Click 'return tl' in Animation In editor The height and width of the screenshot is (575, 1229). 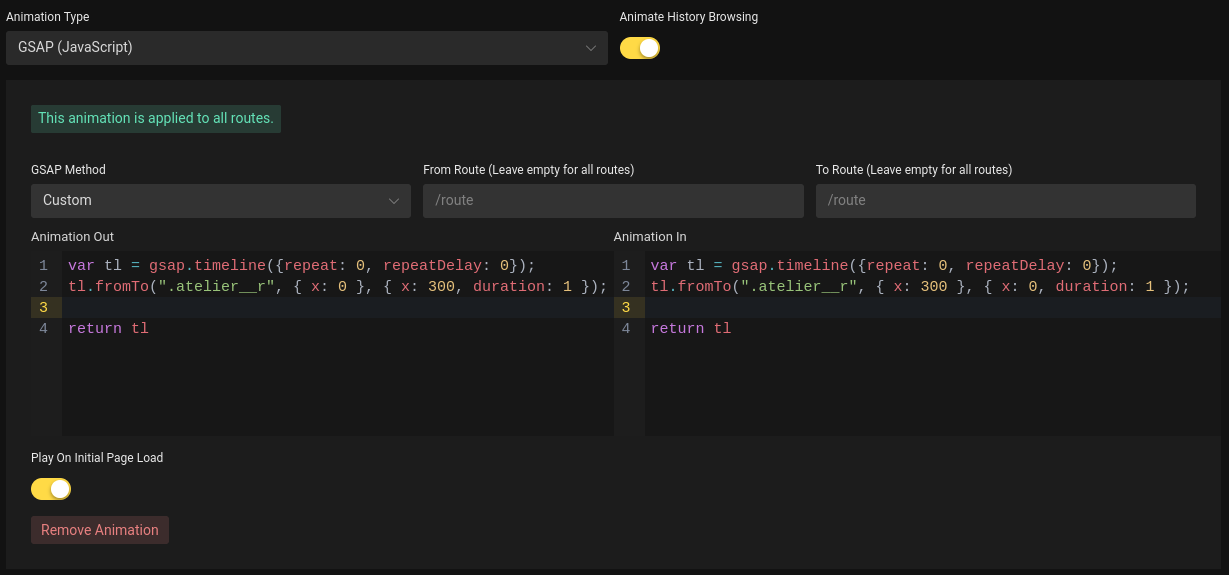click(x=690, y=329)
